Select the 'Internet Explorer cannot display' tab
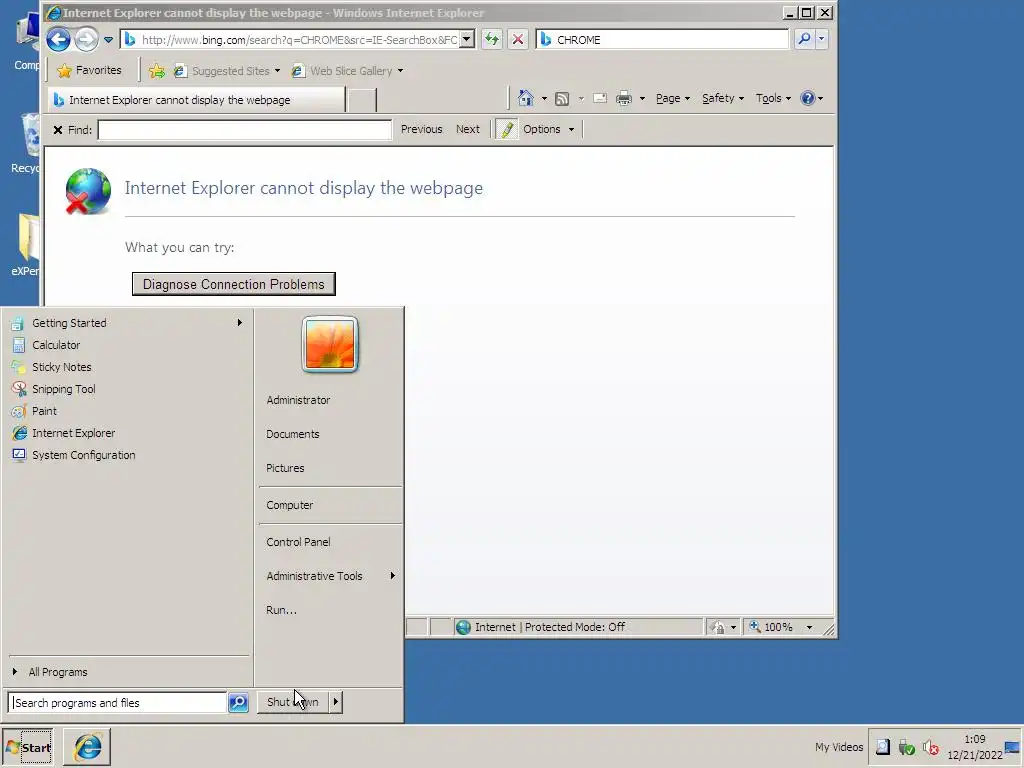 click(x=196, y=100)
